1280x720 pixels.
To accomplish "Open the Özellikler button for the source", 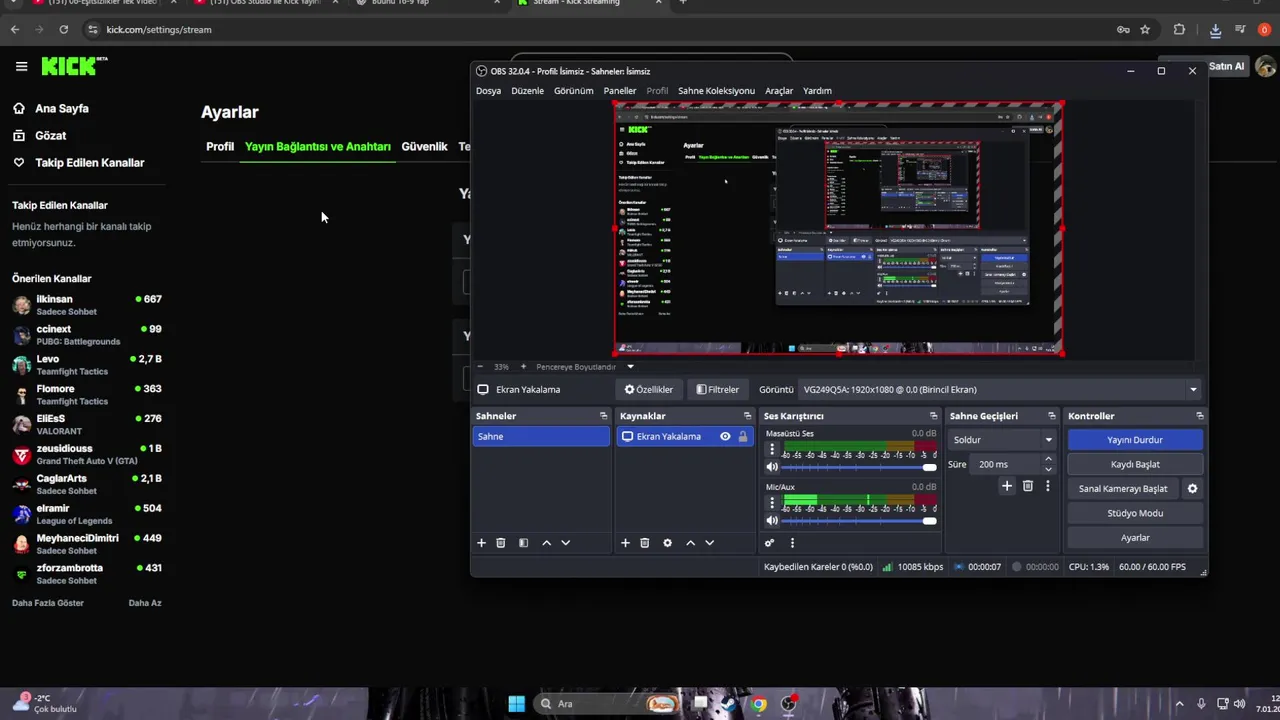I will pyautogui.click(x=648, y=390).
